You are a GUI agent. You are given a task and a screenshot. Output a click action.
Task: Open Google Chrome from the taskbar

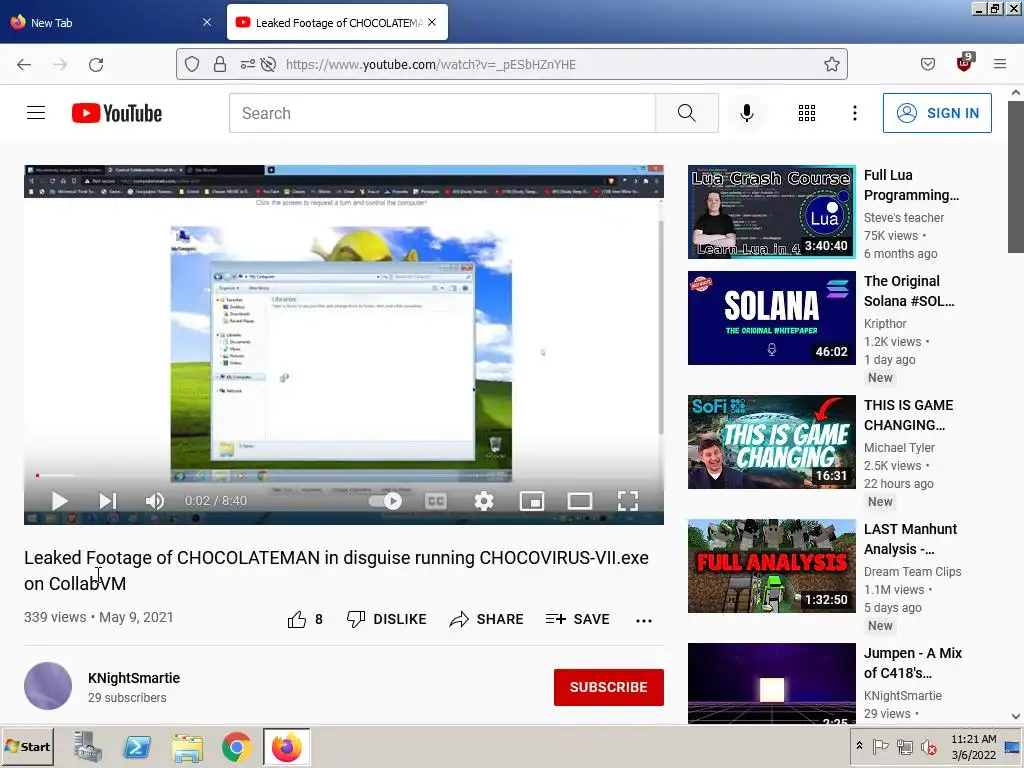[x=236, y=746]
